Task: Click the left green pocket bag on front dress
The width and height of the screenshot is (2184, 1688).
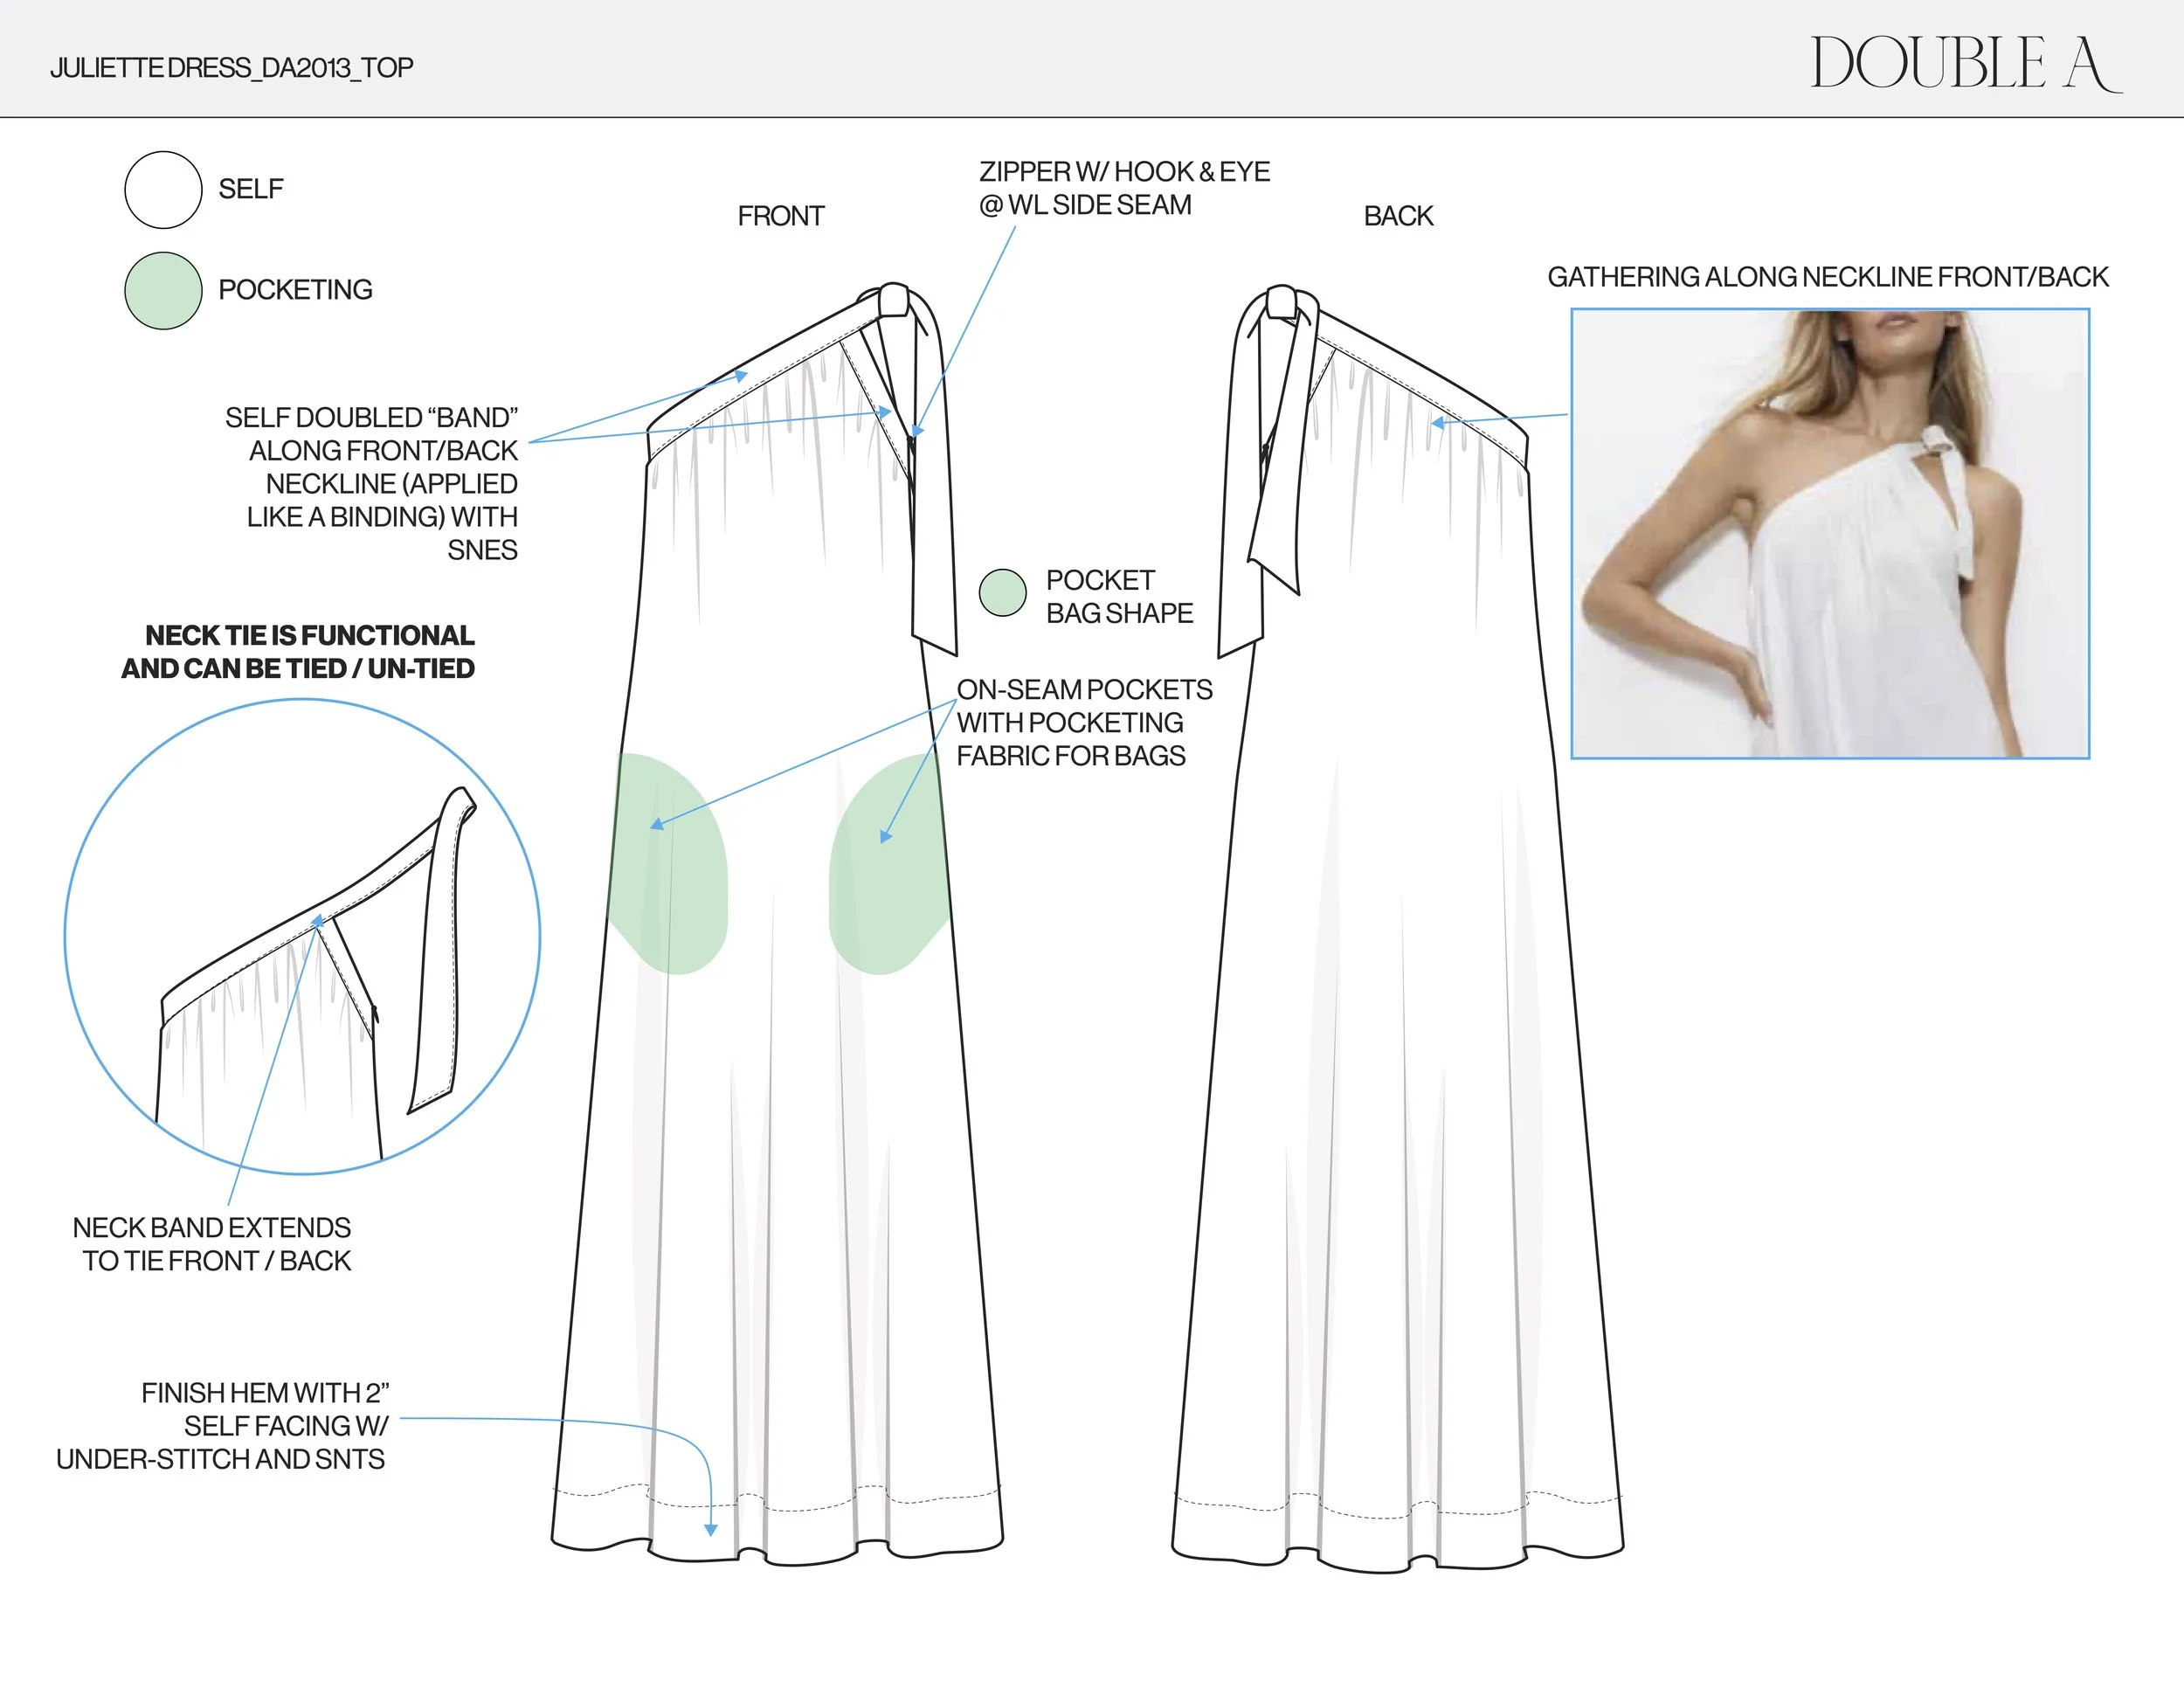Action: tap(668, 865)
